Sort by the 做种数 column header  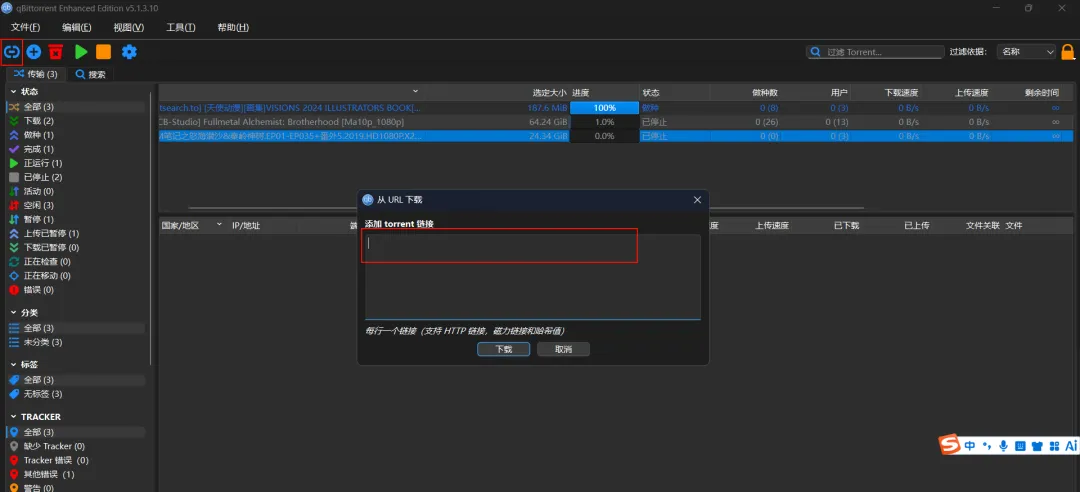(765, 92)
